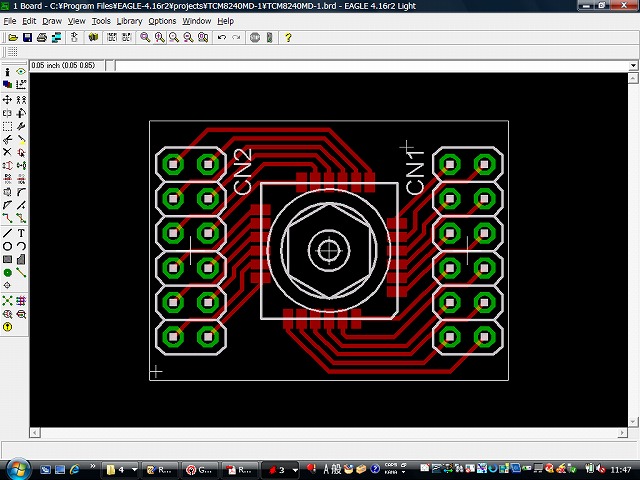Expand the taskbar folder group '4' arrow
Screen dimensions: 640x480
click(x=134, y=470)
